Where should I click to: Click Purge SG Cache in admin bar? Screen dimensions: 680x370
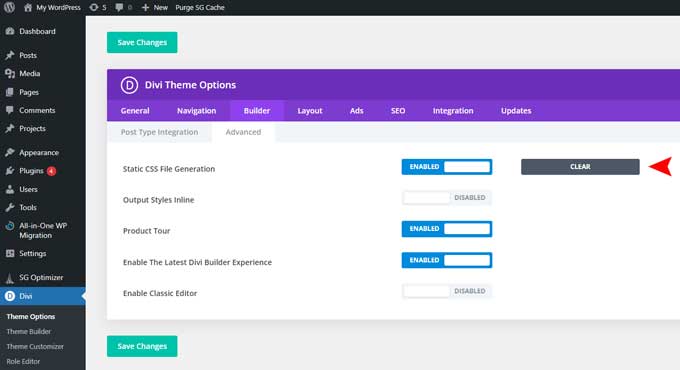tap(200, 7)
